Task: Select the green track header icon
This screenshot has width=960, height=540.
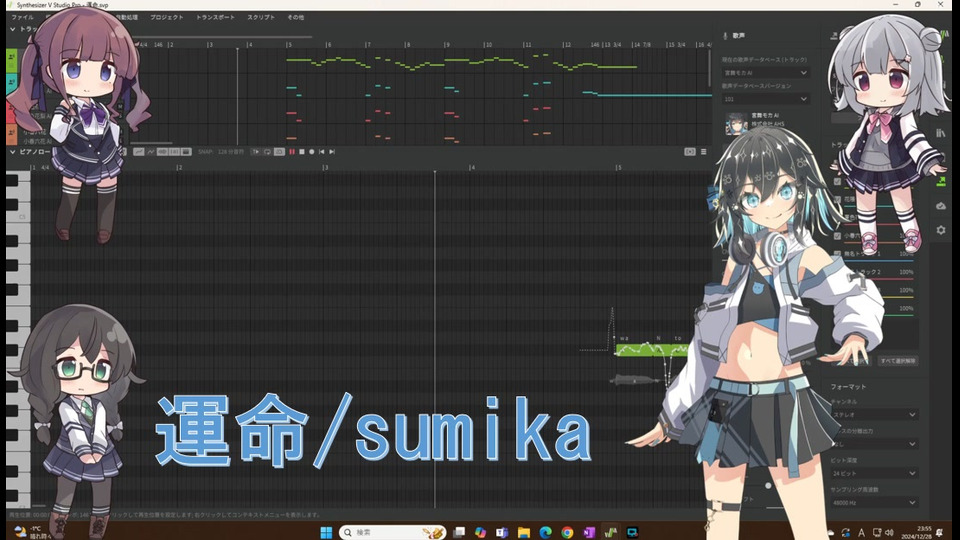Action: (12, 59)
